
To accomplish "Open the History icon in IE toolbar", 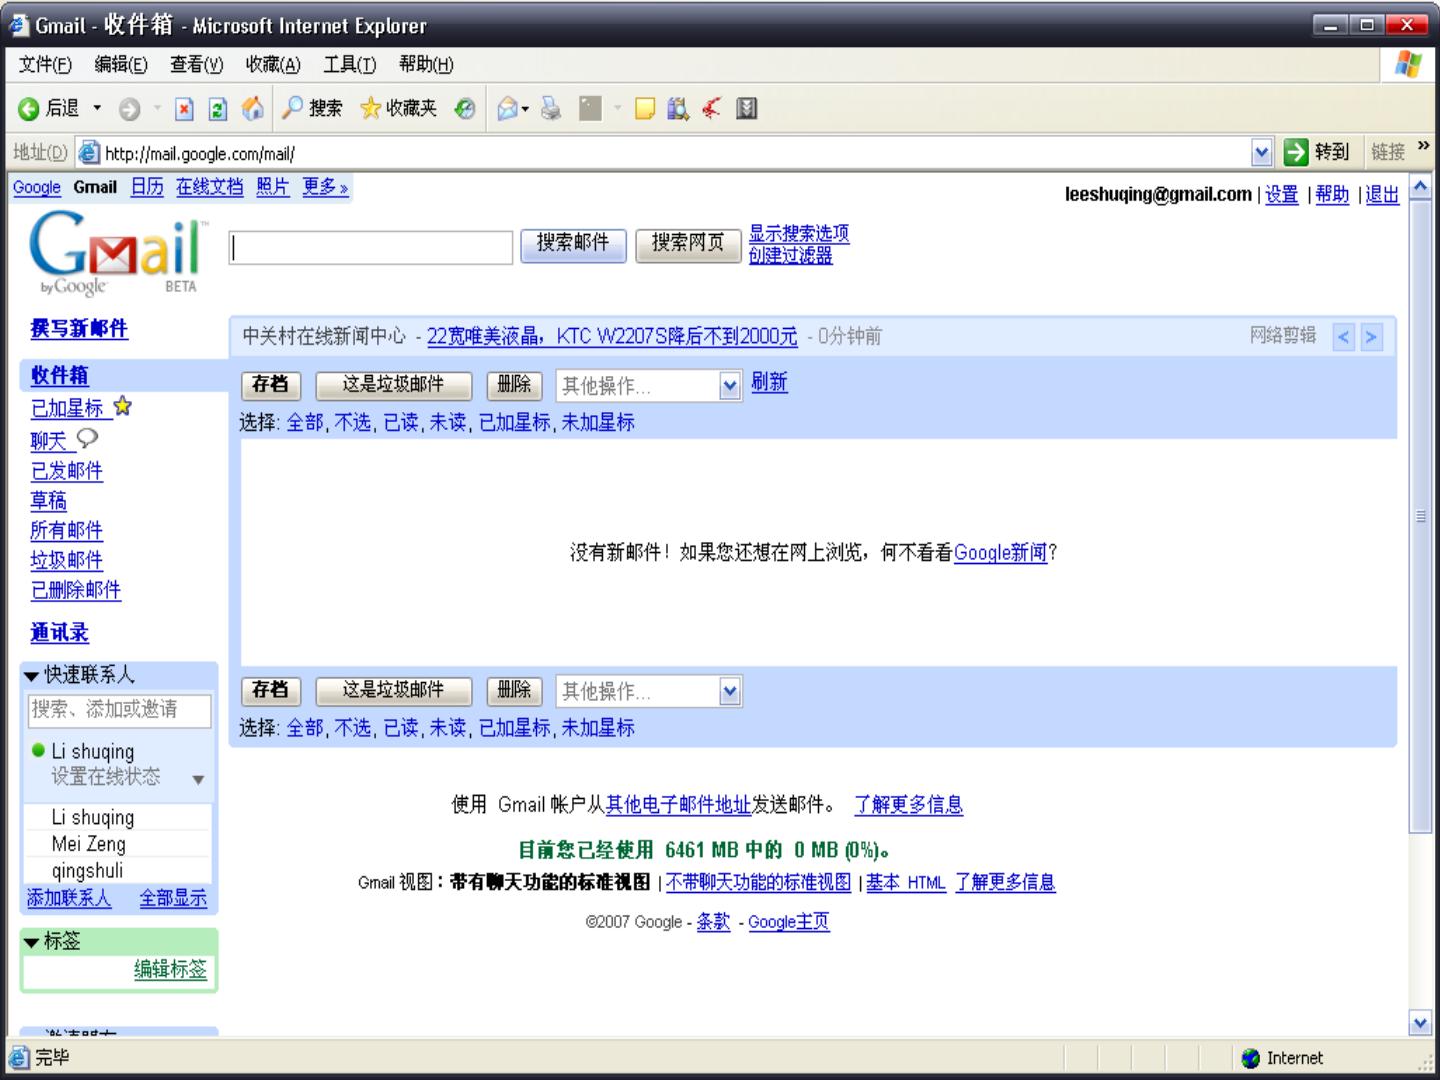I will [x=465, y=109].
